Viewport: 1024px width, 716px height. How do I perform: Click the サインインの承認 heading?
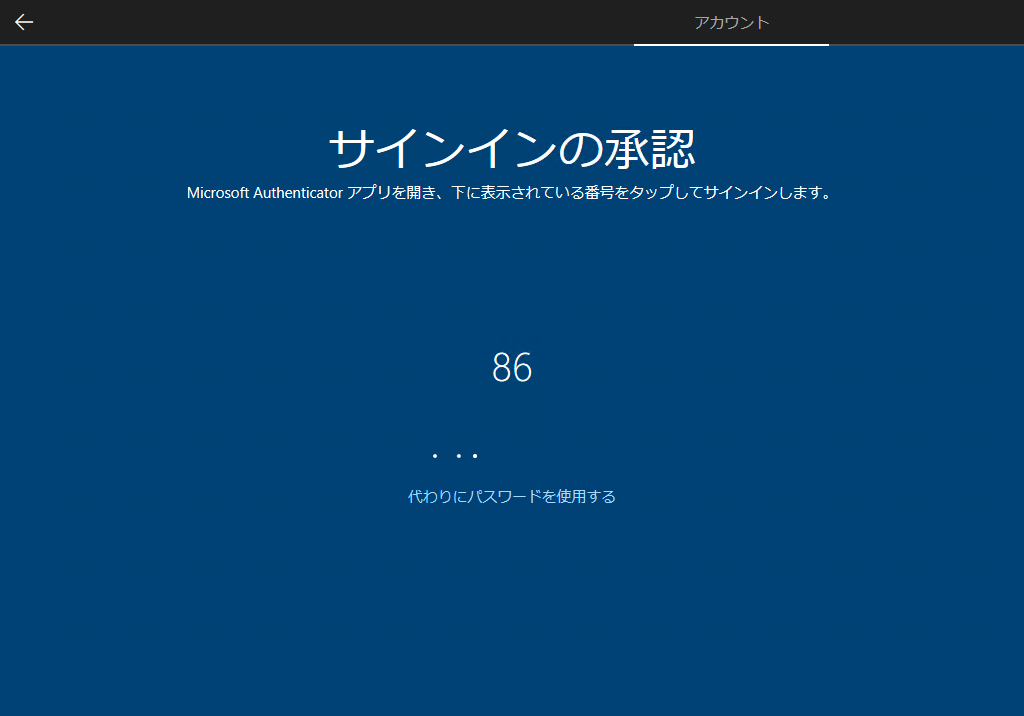coord(512,148)
